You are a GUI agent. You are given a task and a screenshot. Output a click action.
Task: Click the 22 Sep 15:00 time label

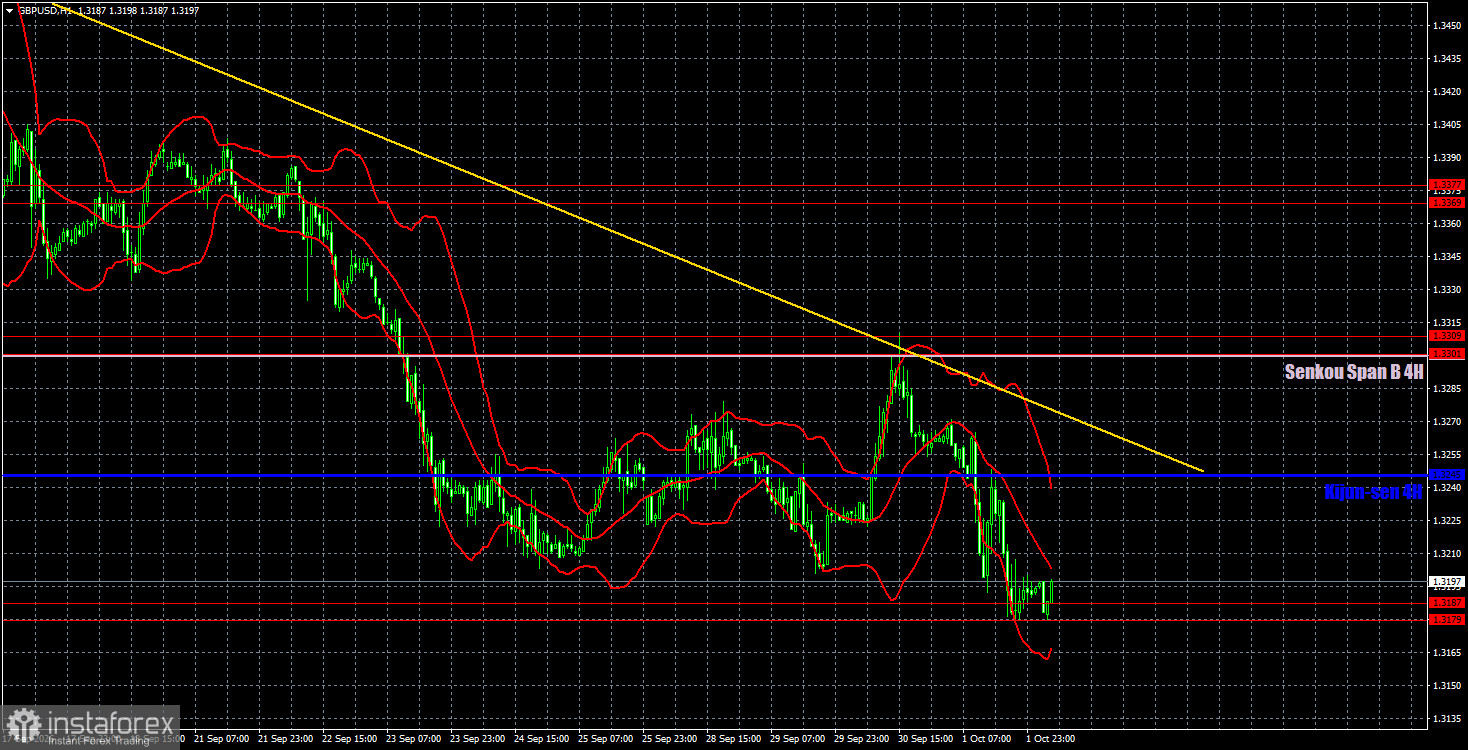pos(349,739)
